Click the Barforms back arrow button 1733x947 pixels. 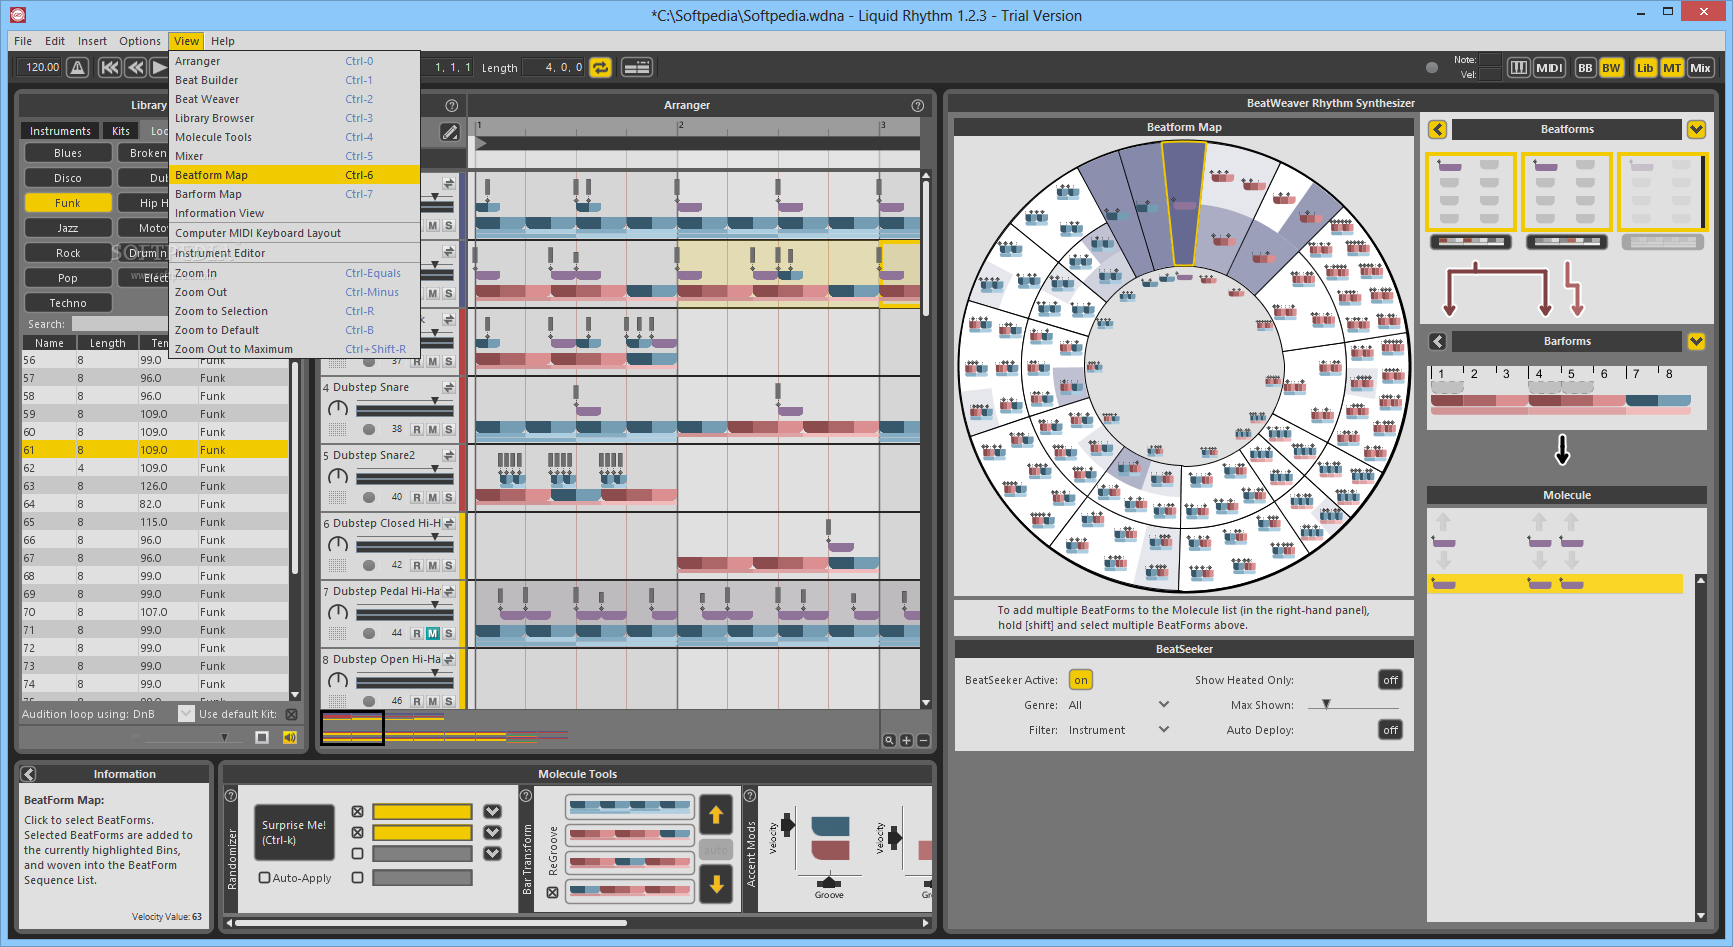coord(1438,341)
